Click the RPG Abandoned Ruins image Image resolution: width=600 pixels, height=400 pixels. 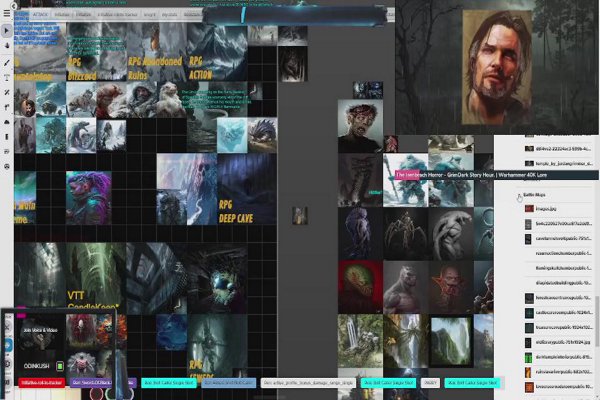(x=157, y=52)
